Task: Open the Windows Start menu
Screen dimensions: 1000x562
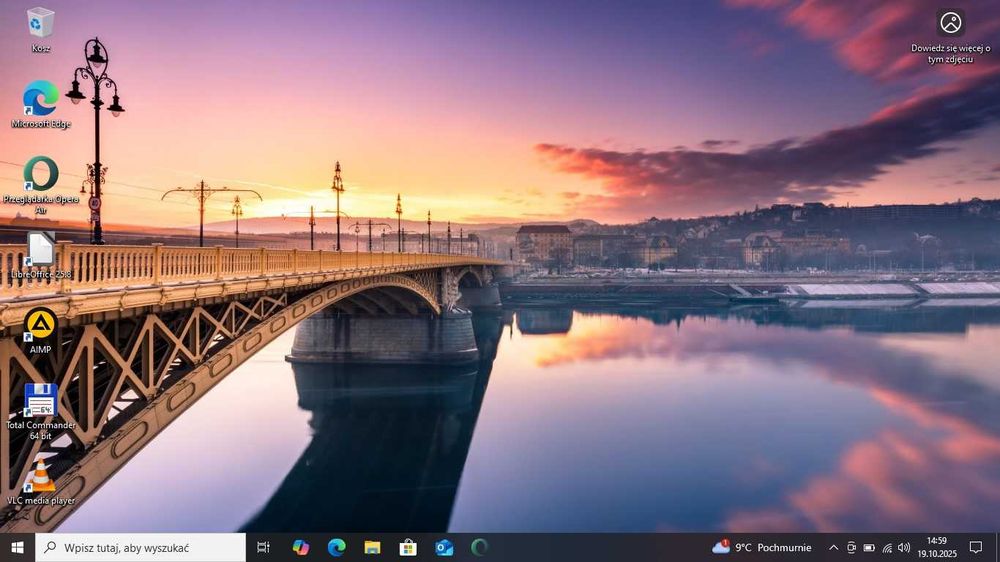Action: [17, 547]
